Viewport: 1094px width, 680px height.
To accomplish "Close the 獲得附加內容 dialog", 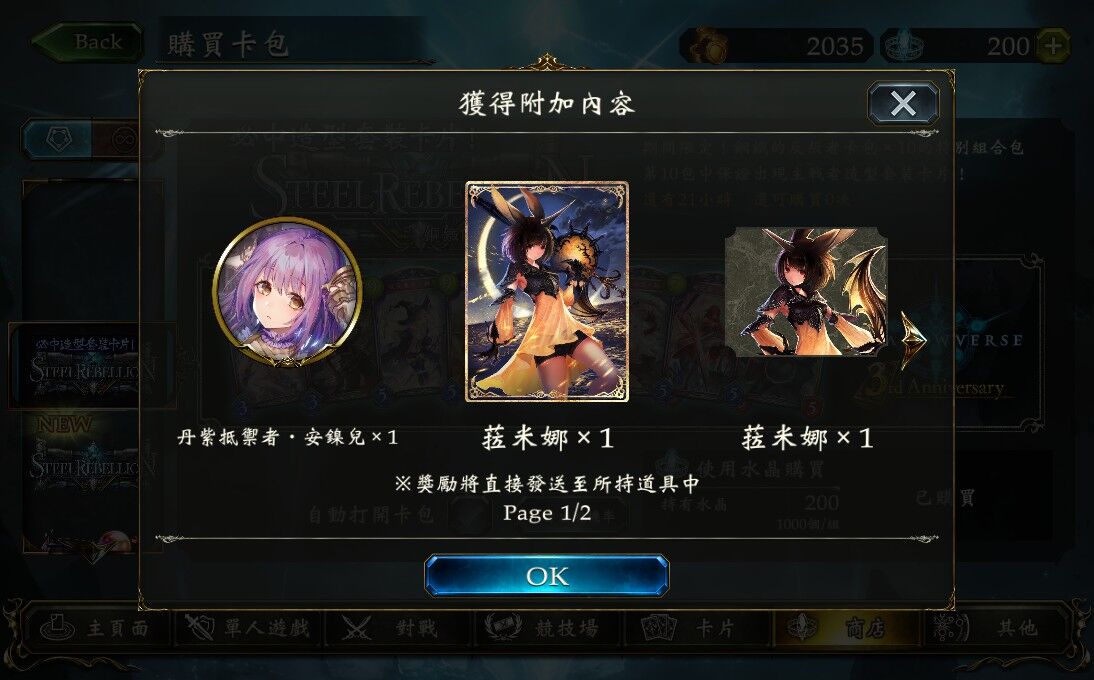I will click(903, 104).
